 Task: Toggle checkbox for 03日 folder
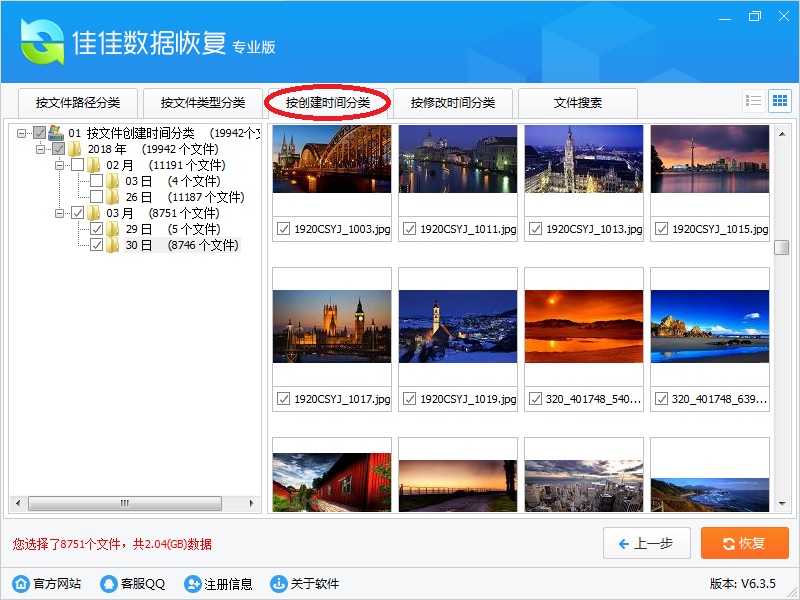97,181
